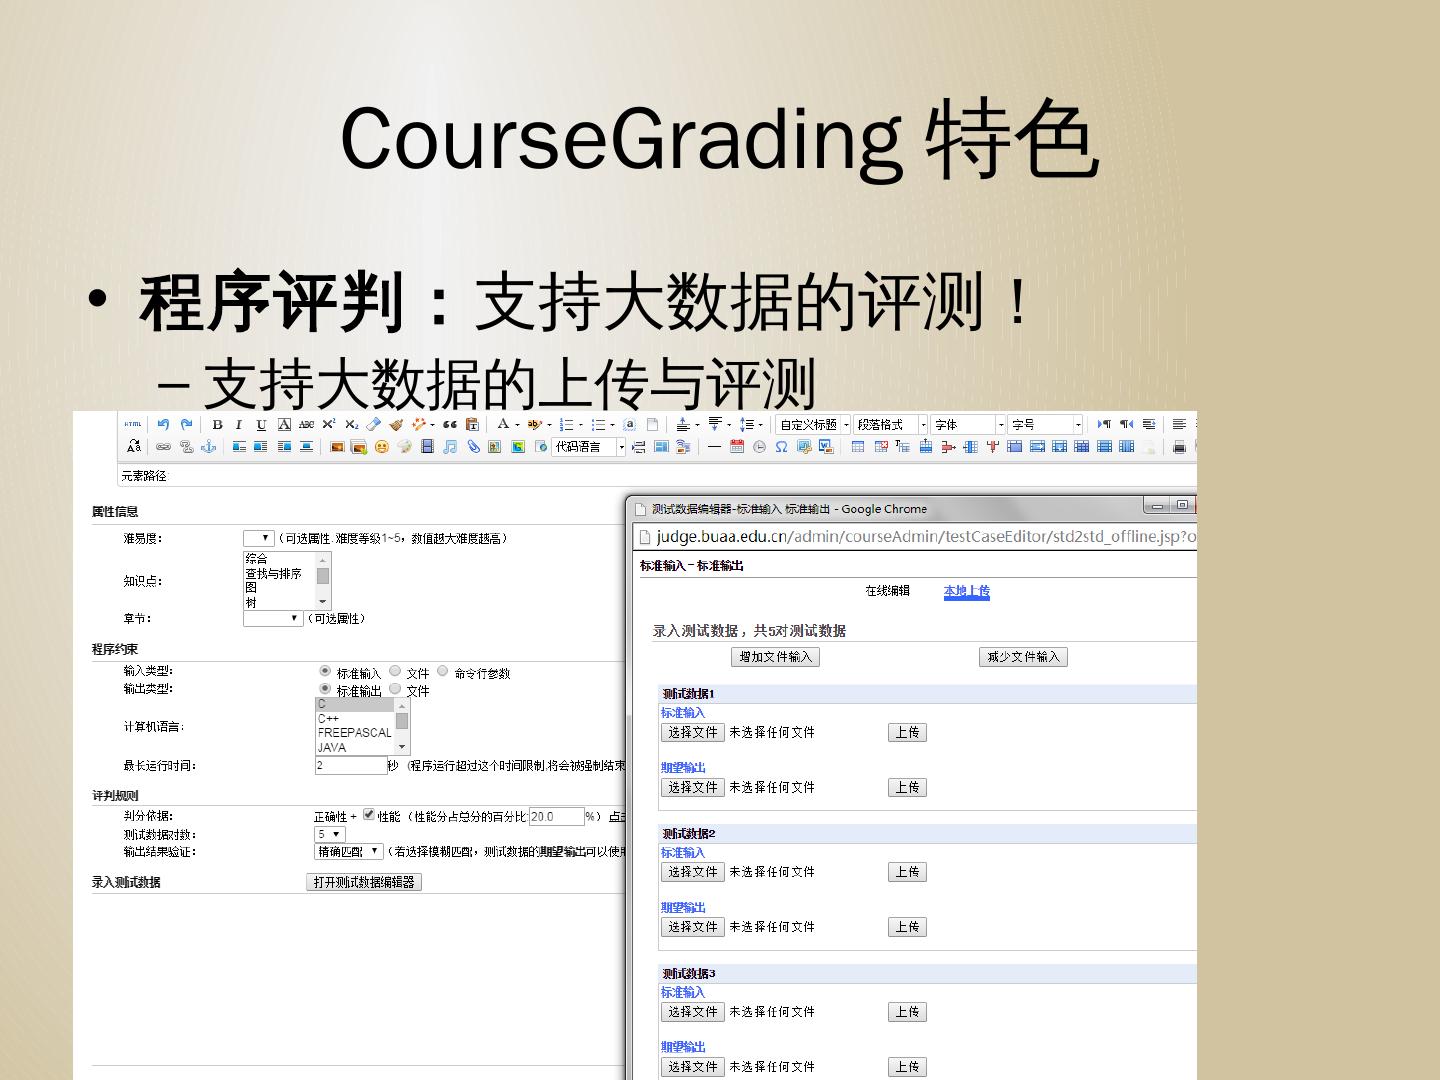This screenshot has width=1440, height=1080.
Task: Insert an emoticon with smiley icon
Action: click(x=381, y=447)
